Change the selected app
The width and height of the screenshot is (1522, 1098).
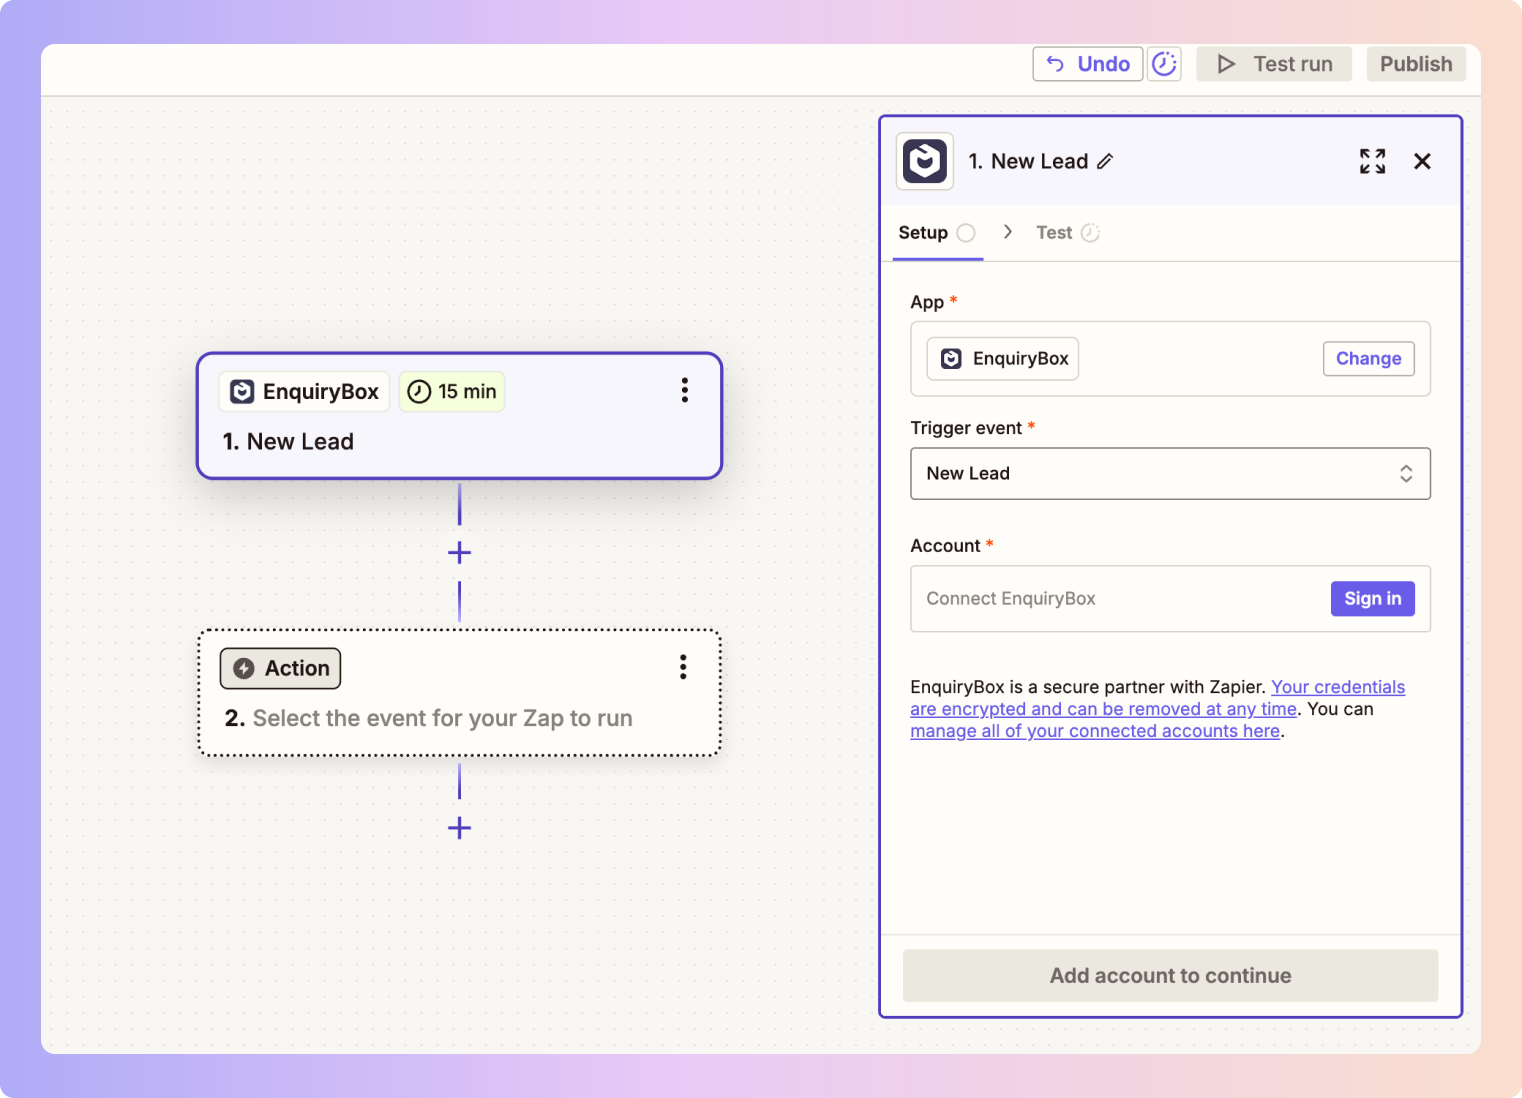click(1368, 359)
